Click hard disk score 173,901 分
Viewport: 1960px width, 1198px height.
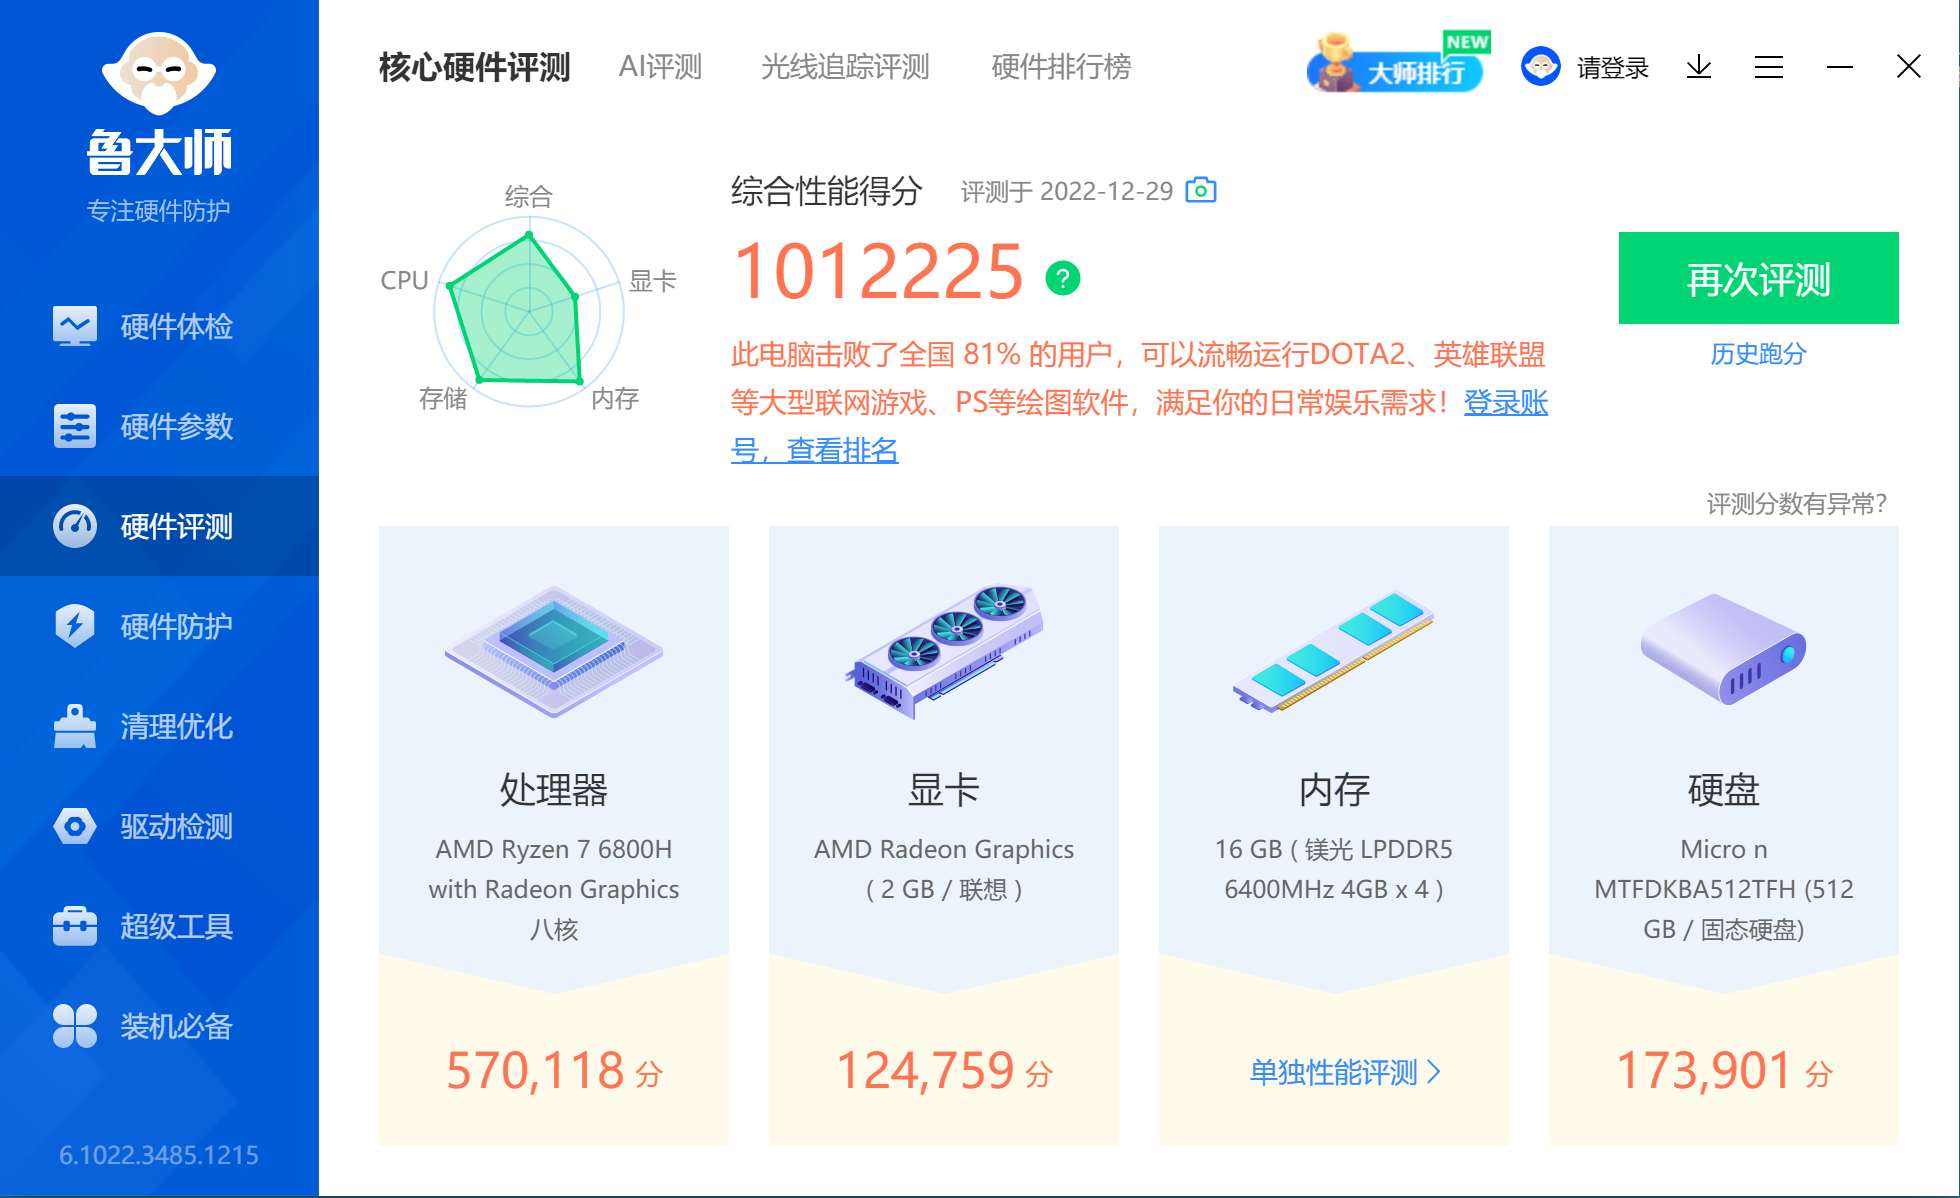click(1724, 1071)
